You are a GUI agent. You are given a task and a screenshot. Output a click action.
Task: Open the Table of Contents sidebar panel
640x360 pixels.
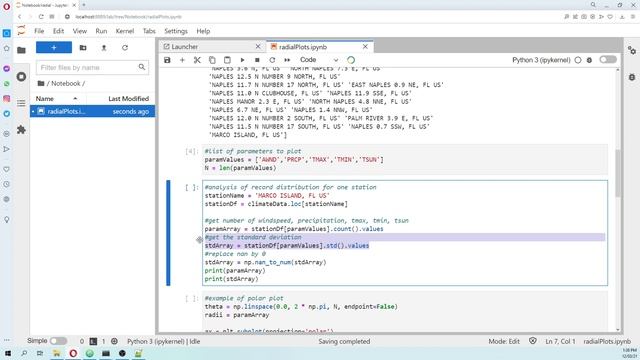(21, 103)
